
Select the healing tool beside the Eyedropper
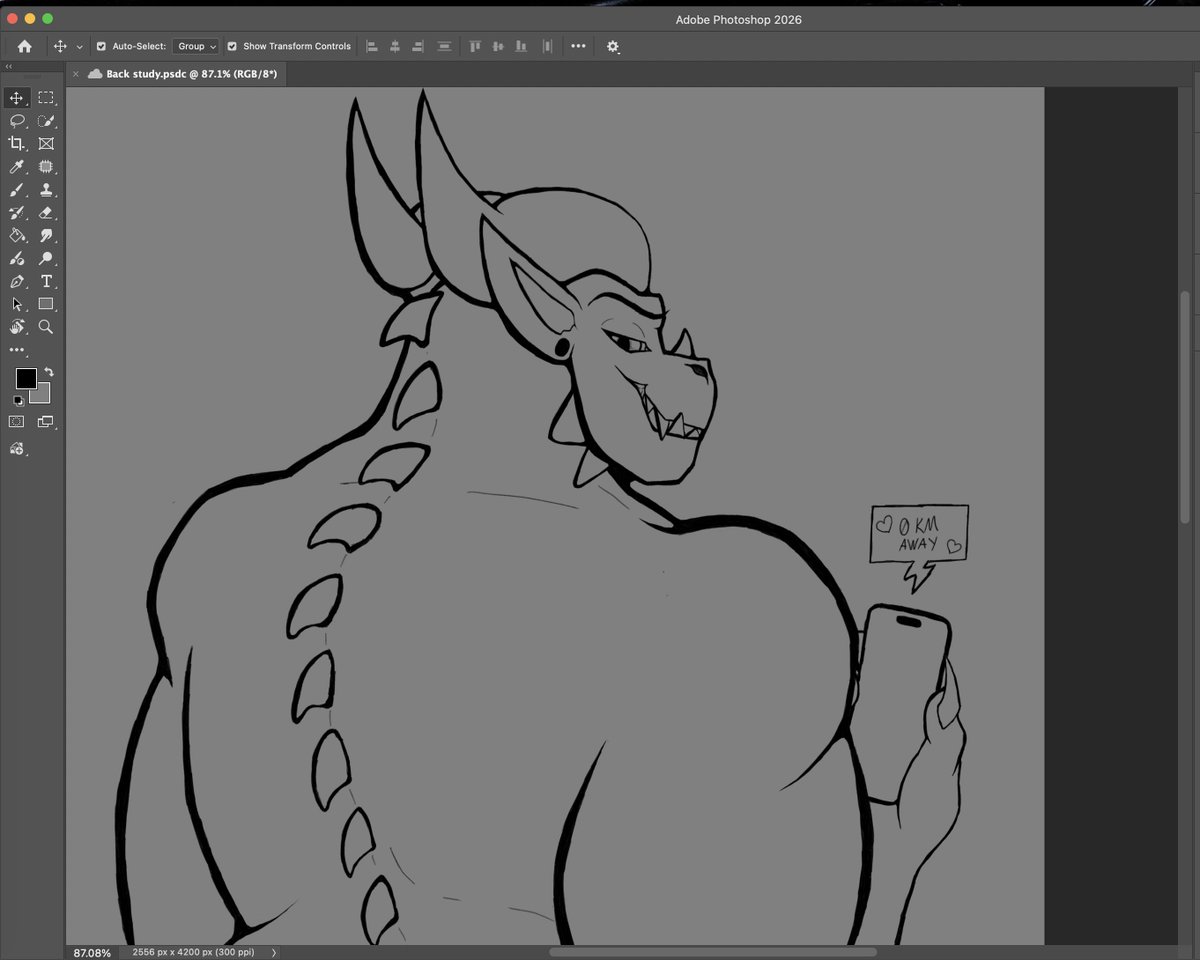(46, 167)
